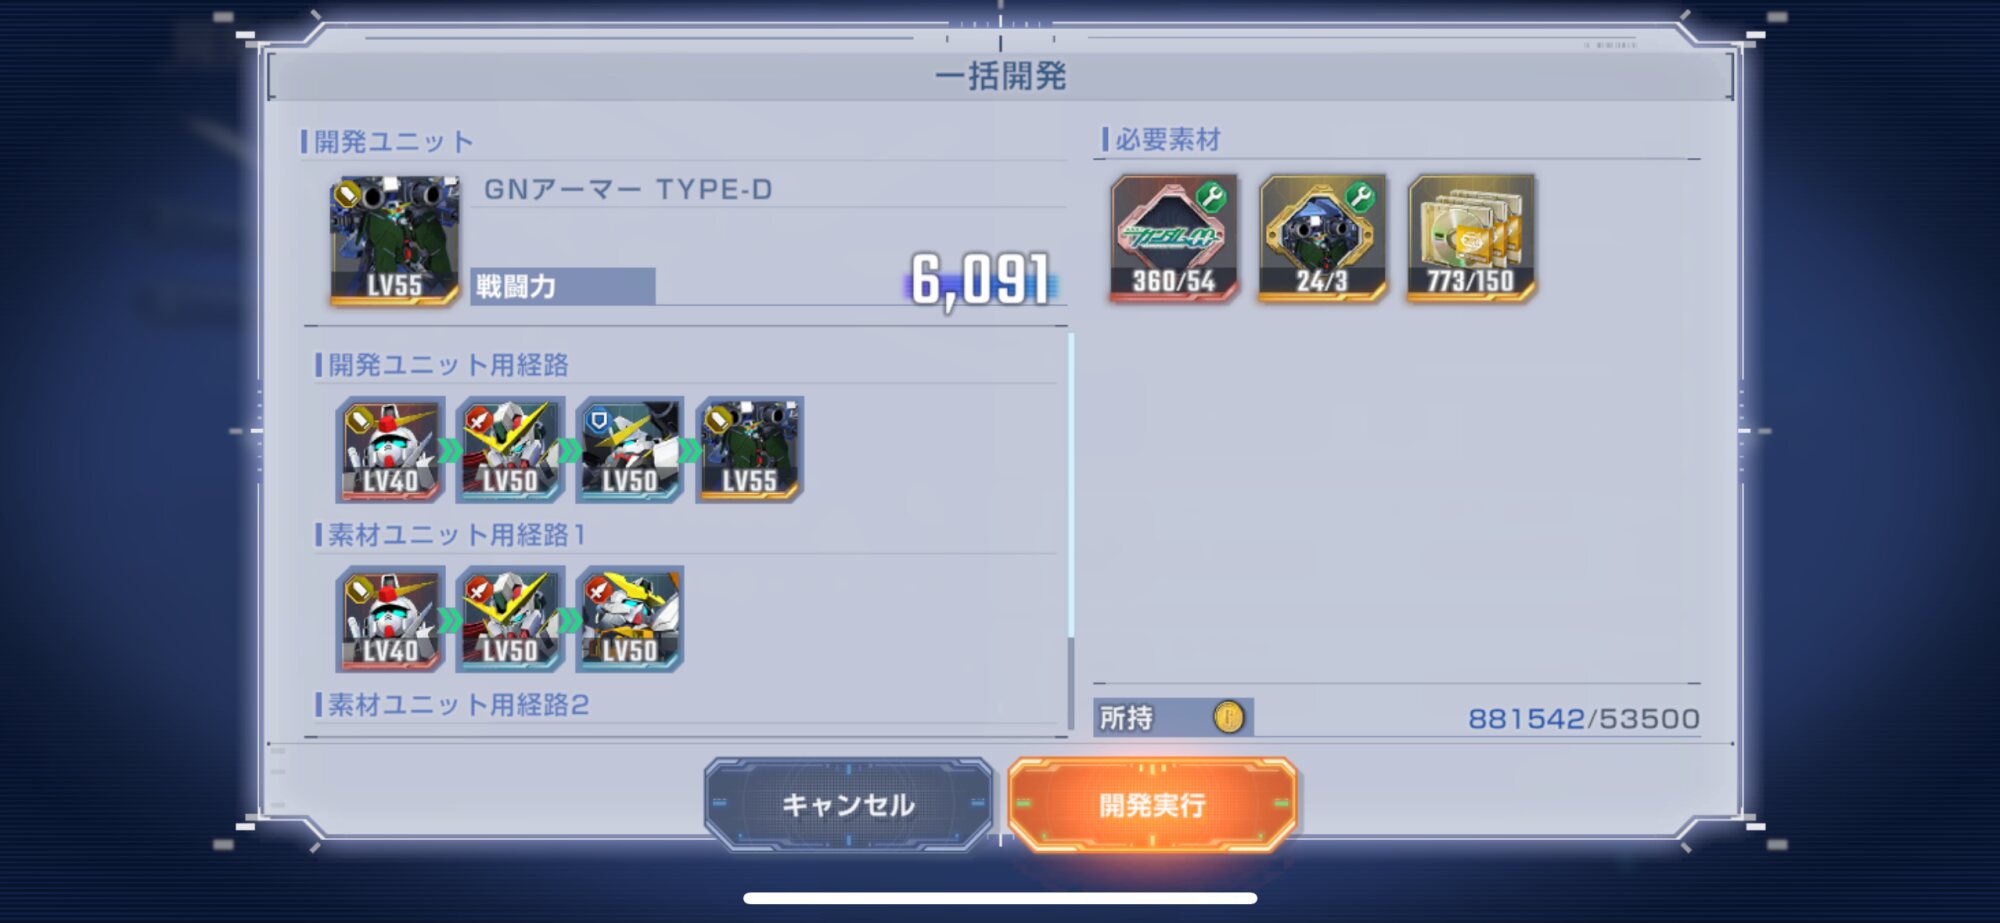Select the blueprint material showing 24/3
This screenshot has height=923, width=2000.
[1322, 238]
